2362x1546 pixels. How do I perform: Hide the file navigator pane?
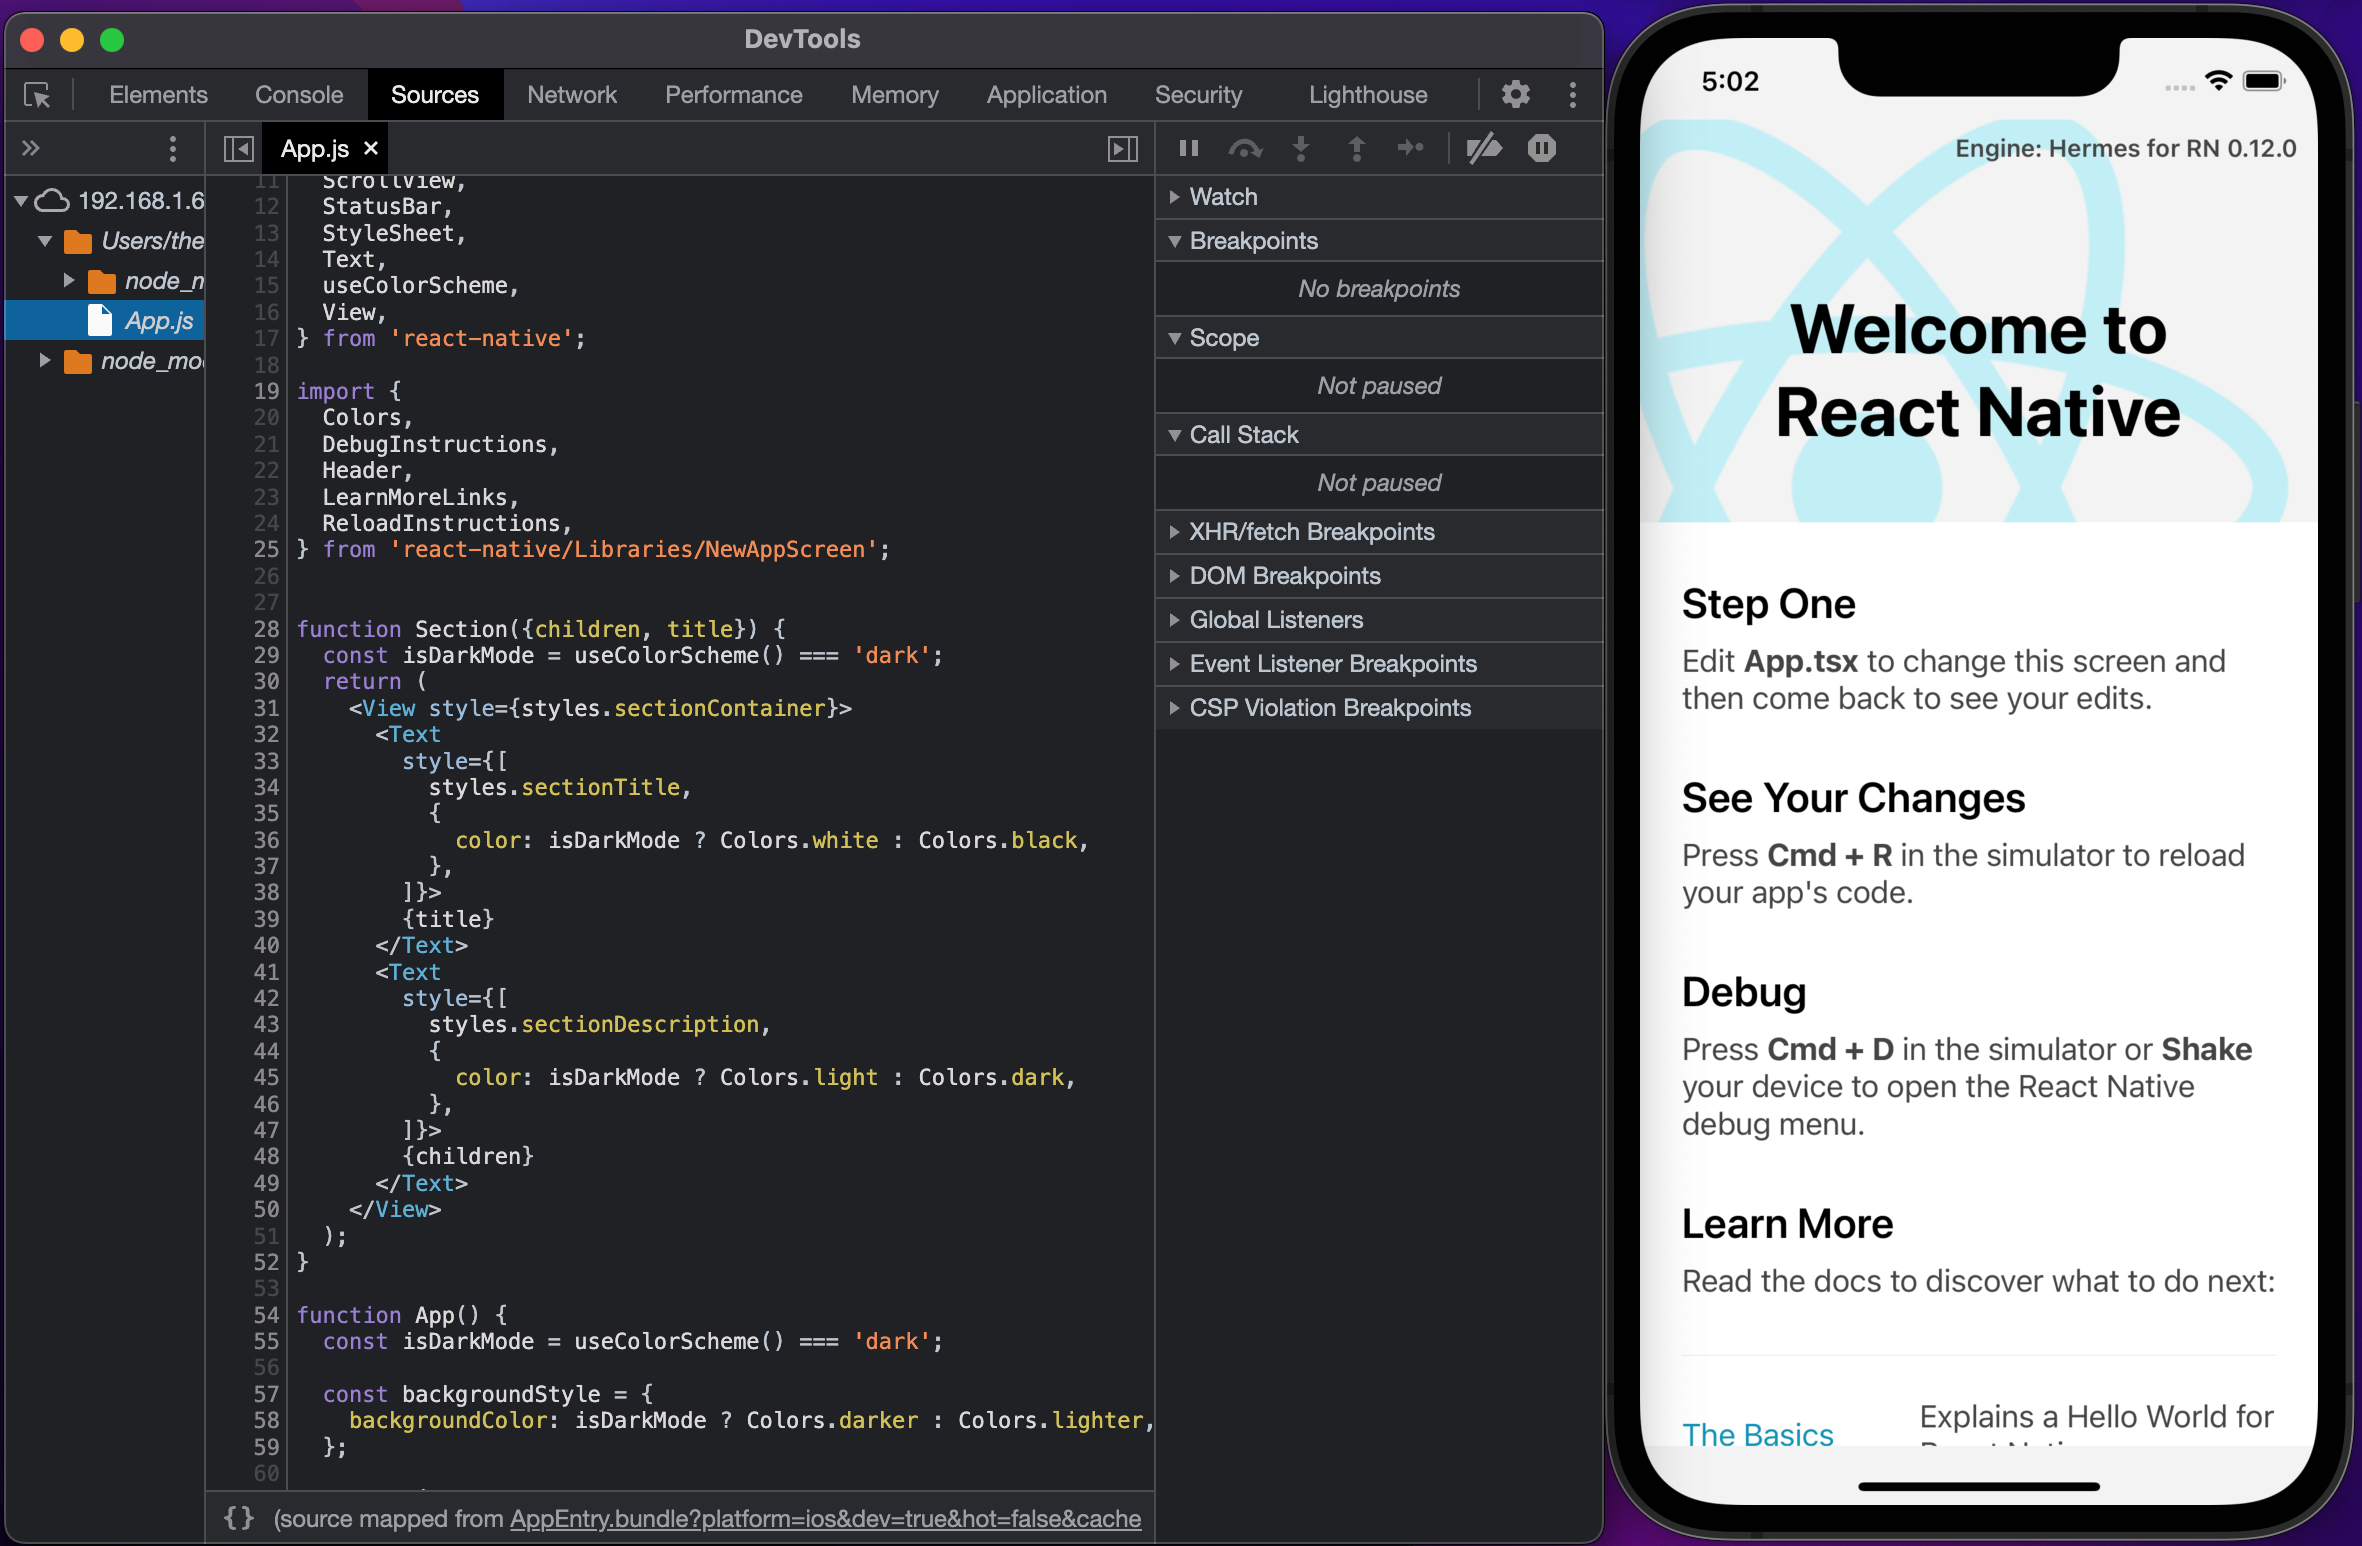tap(238, 149)
